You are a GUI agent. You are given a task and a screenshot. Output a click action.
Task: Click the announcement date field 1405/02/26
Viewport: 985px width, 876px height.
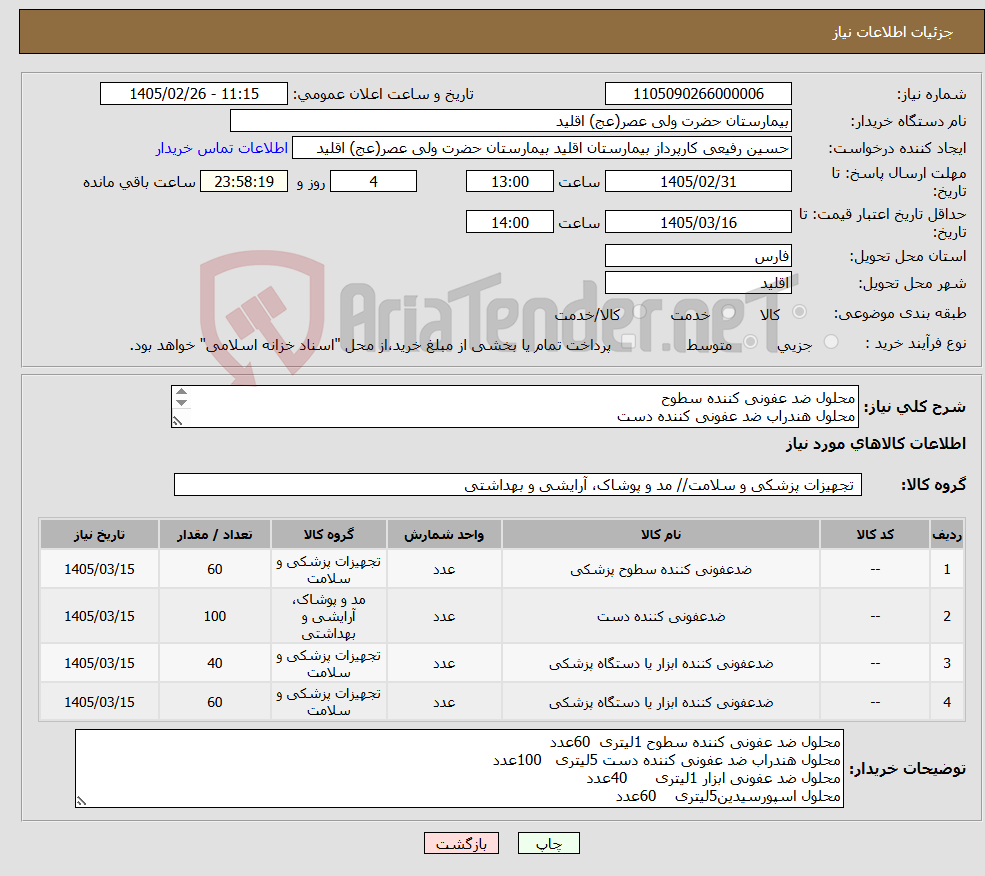(193, 94)
